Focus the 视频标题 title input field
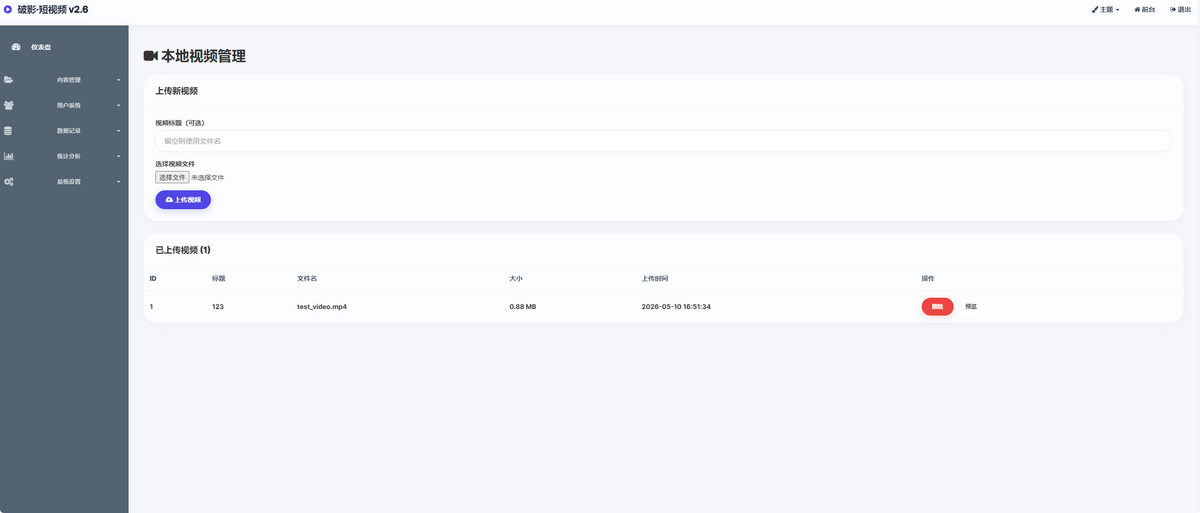The width and height of the screenshot is (1200, 513). point(663,141)
